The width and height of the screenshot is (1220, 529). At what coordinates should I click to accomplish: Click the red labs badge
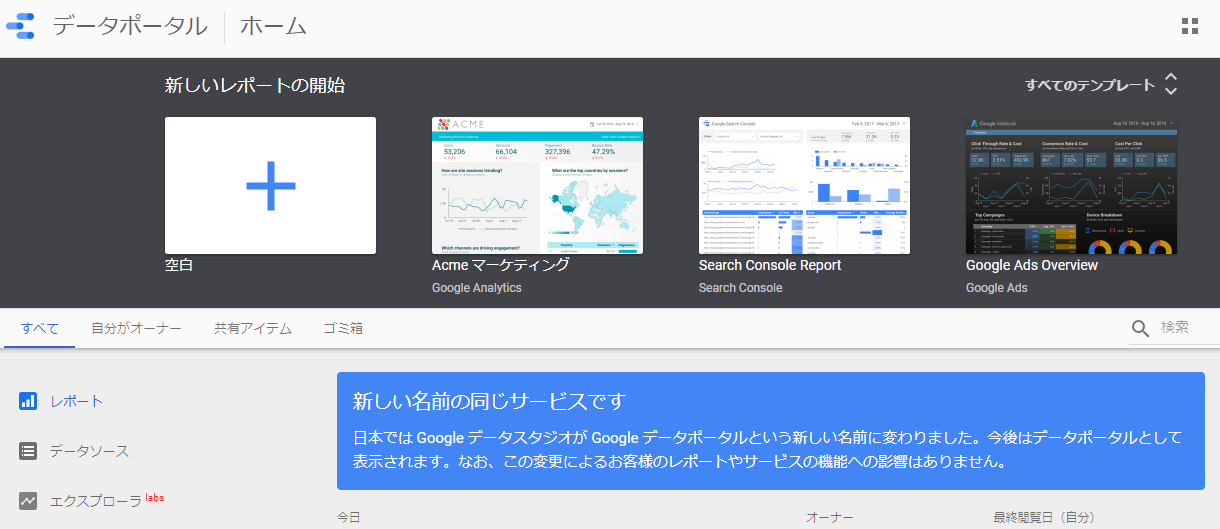(154, 496)
